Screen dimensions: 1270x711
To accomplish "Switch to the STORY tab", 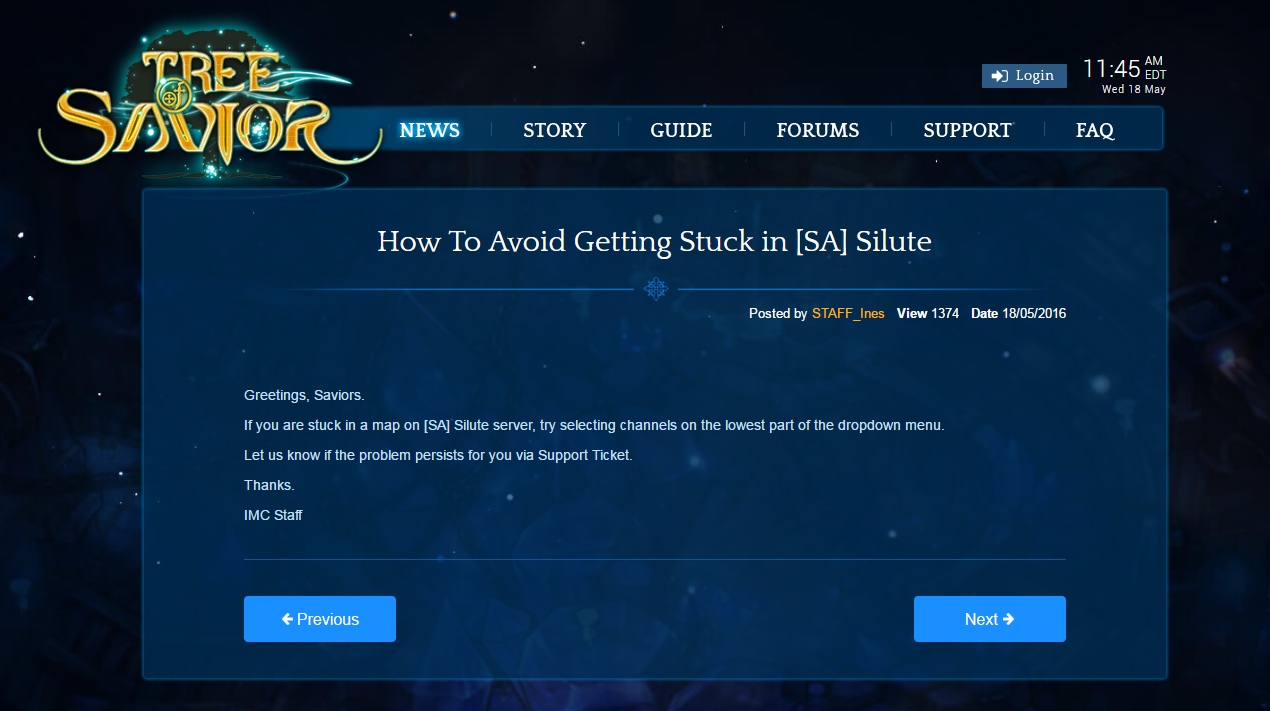I will (554, 130).
